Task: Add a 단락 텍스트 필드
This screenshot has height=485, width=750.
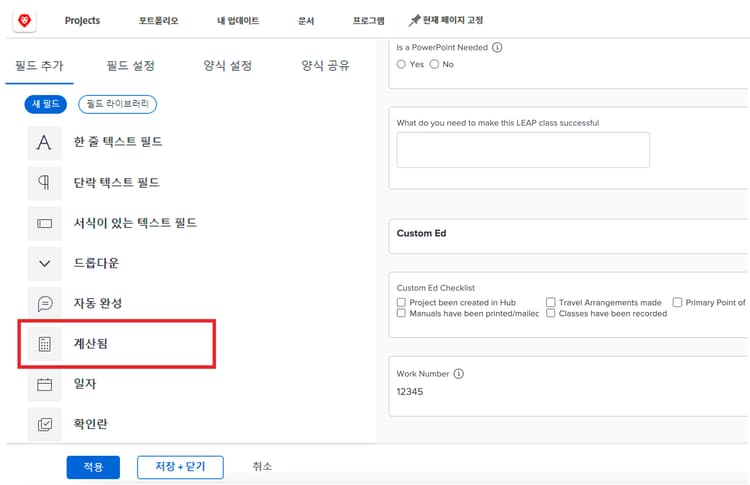Action: coord(116,183)
